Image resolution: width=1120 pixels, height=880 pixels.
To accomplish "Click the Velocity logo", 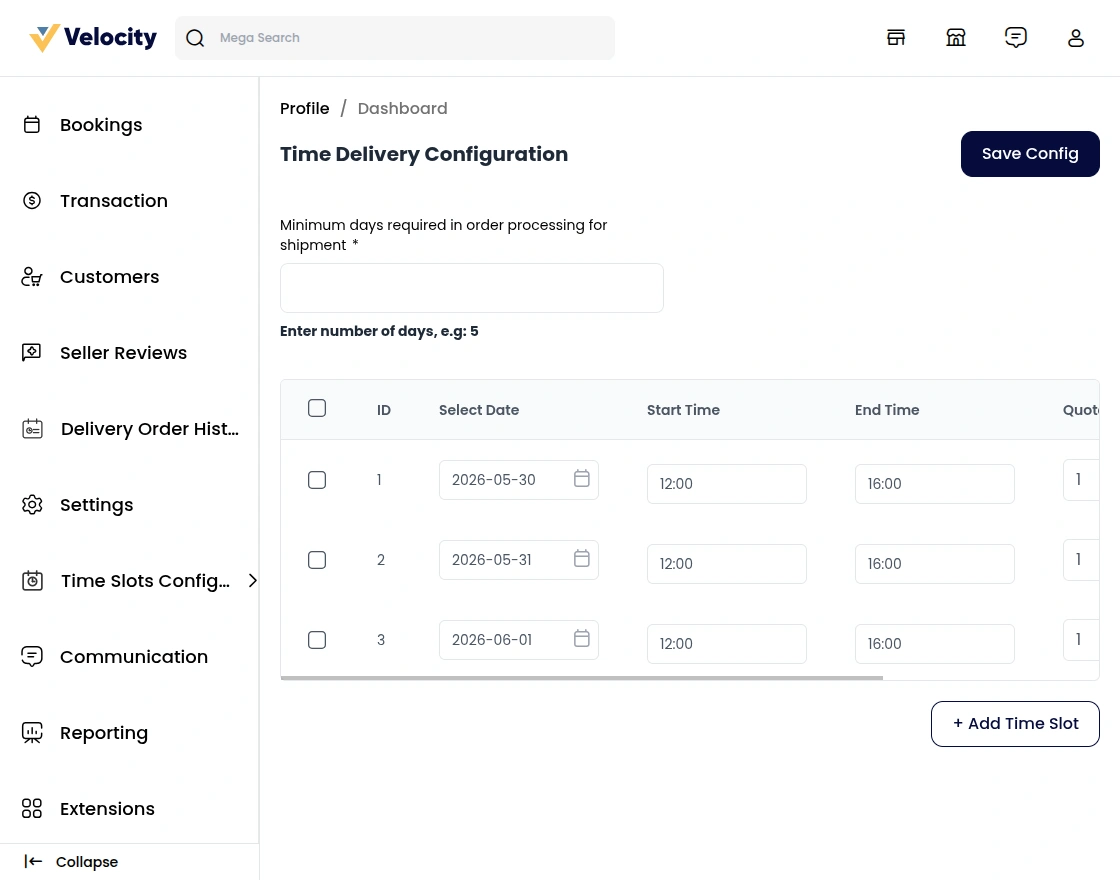I will click(x=93, y=38).
